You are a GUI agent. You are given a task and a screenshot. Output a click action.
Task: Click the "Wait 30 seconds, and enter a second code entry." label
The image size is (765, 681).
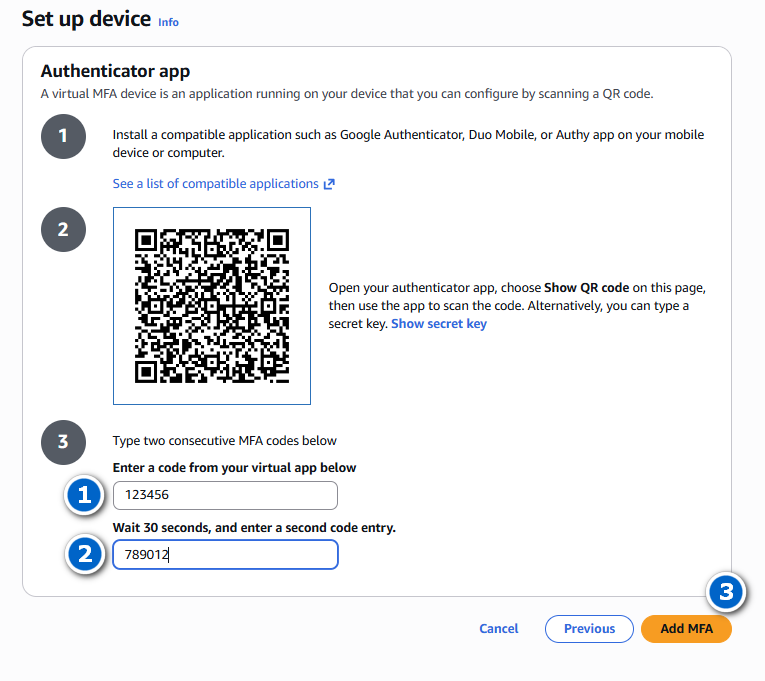254,528
